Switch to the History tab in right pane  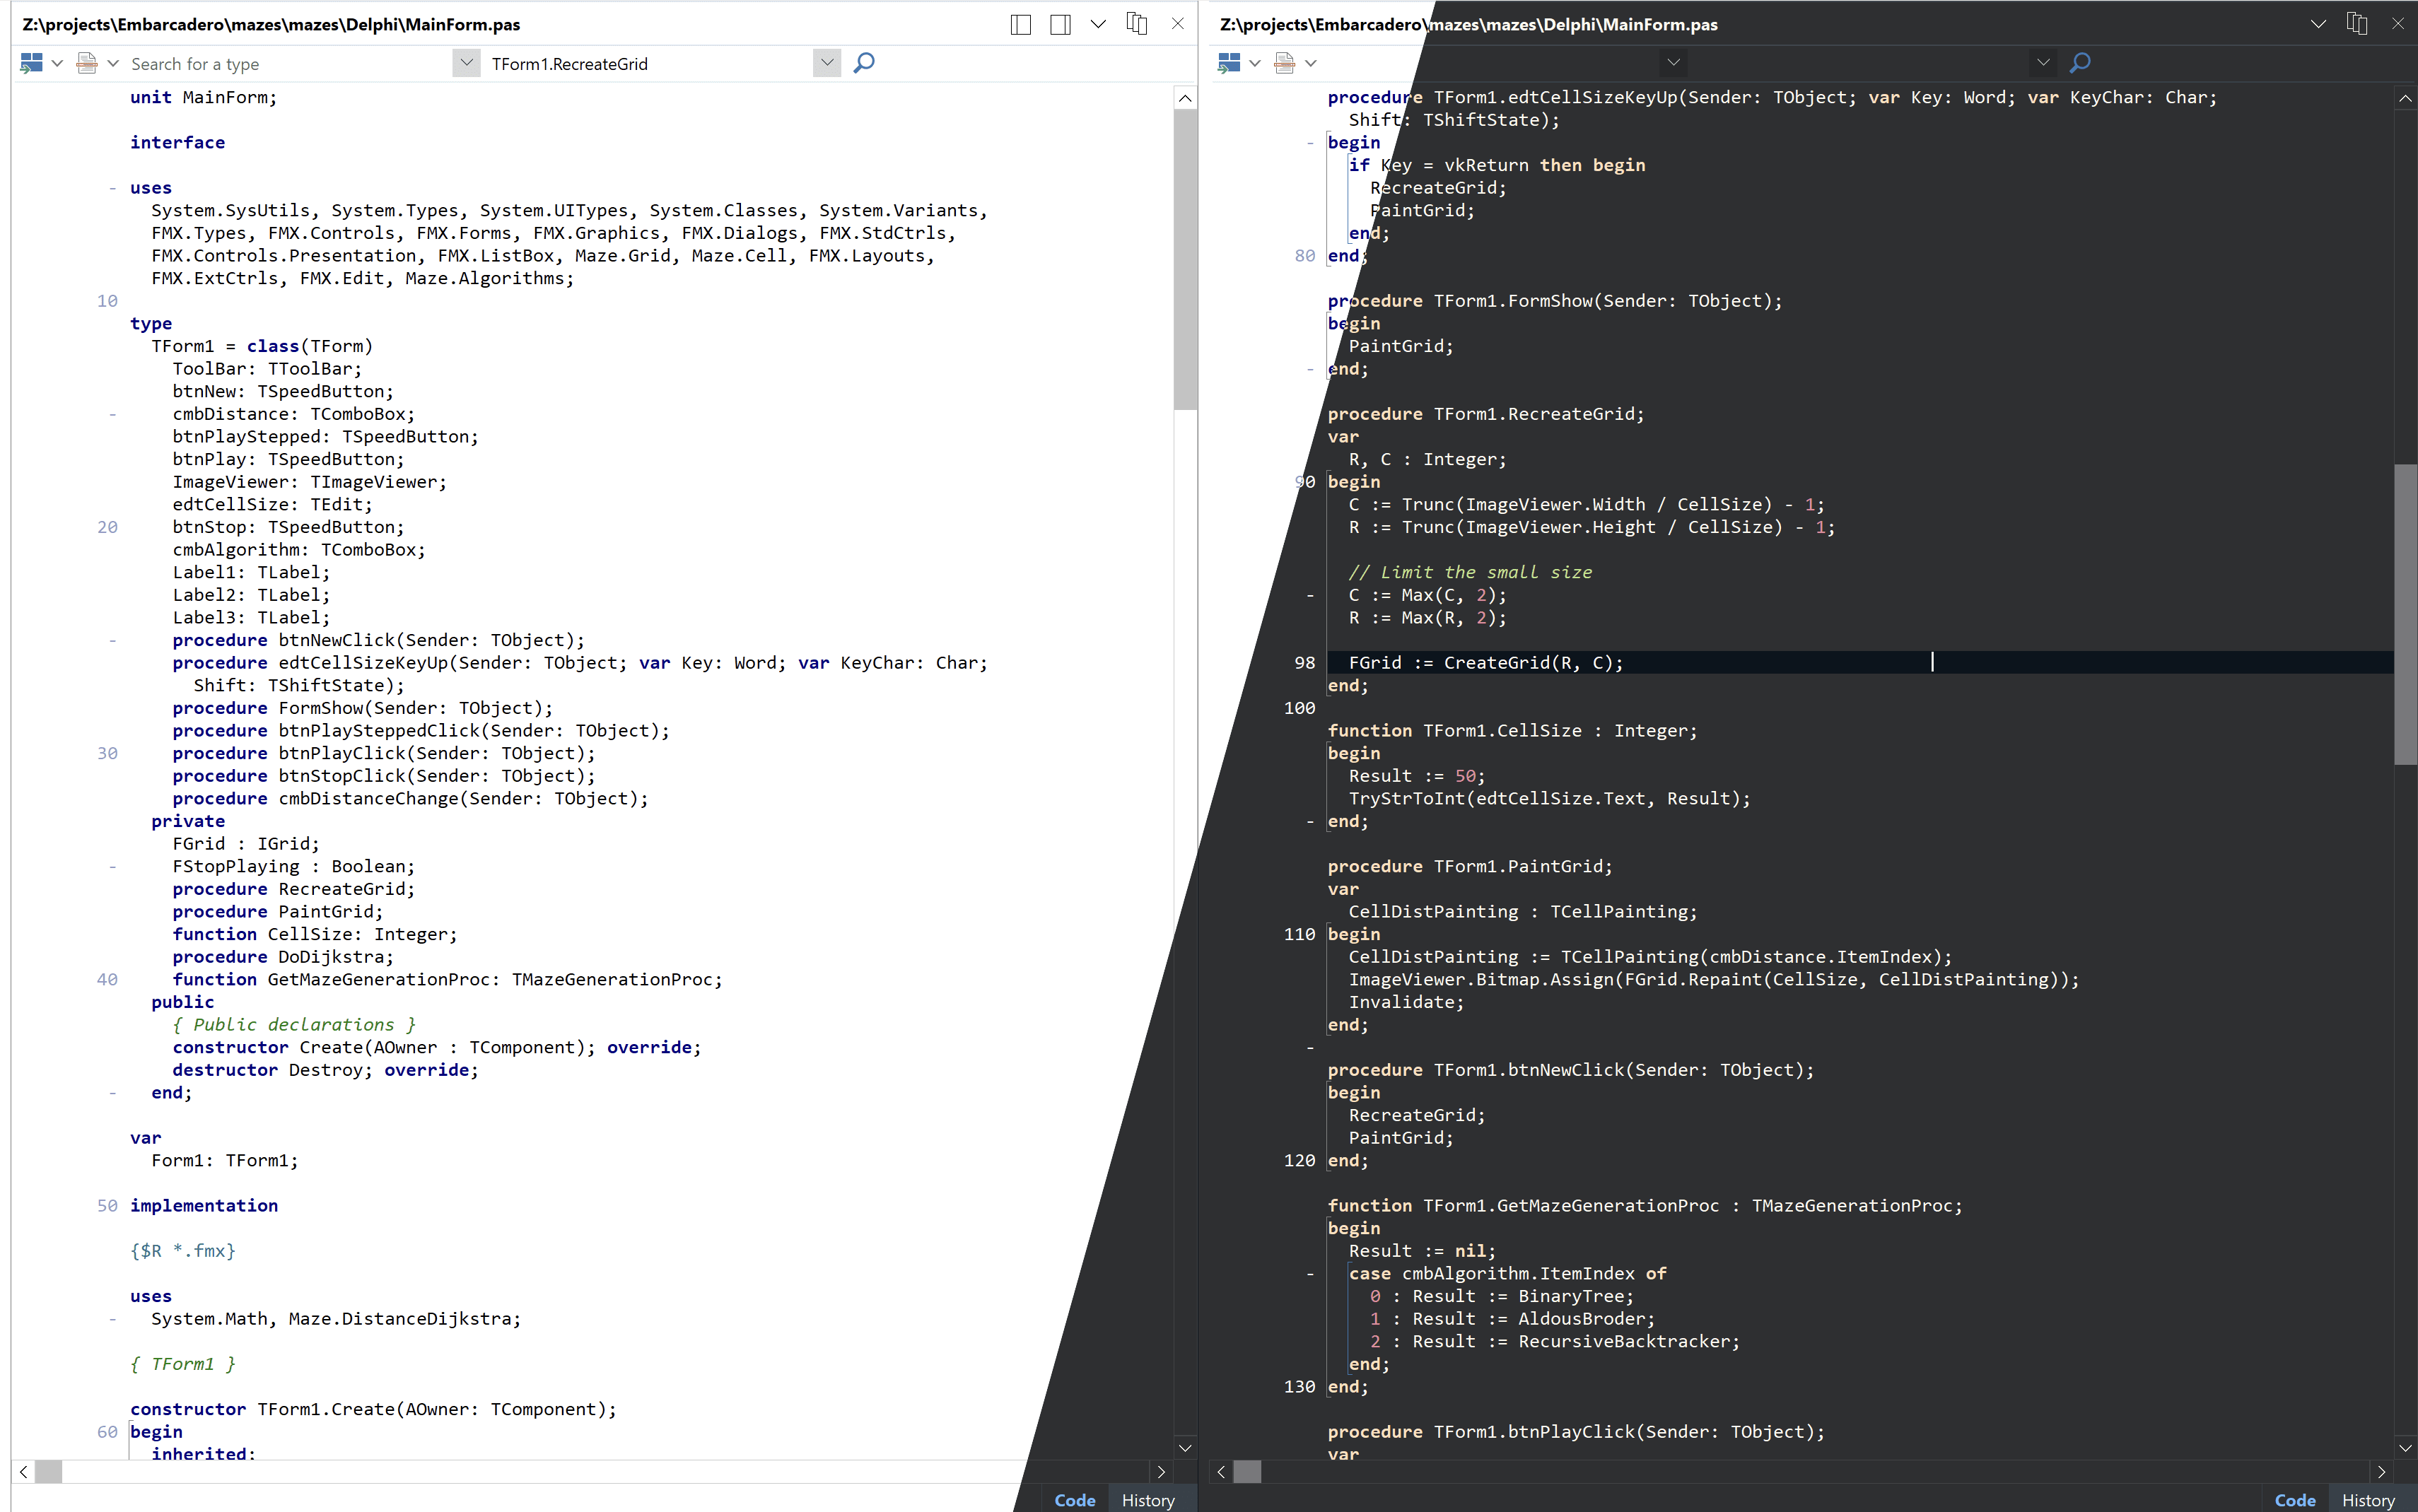2368,1500
